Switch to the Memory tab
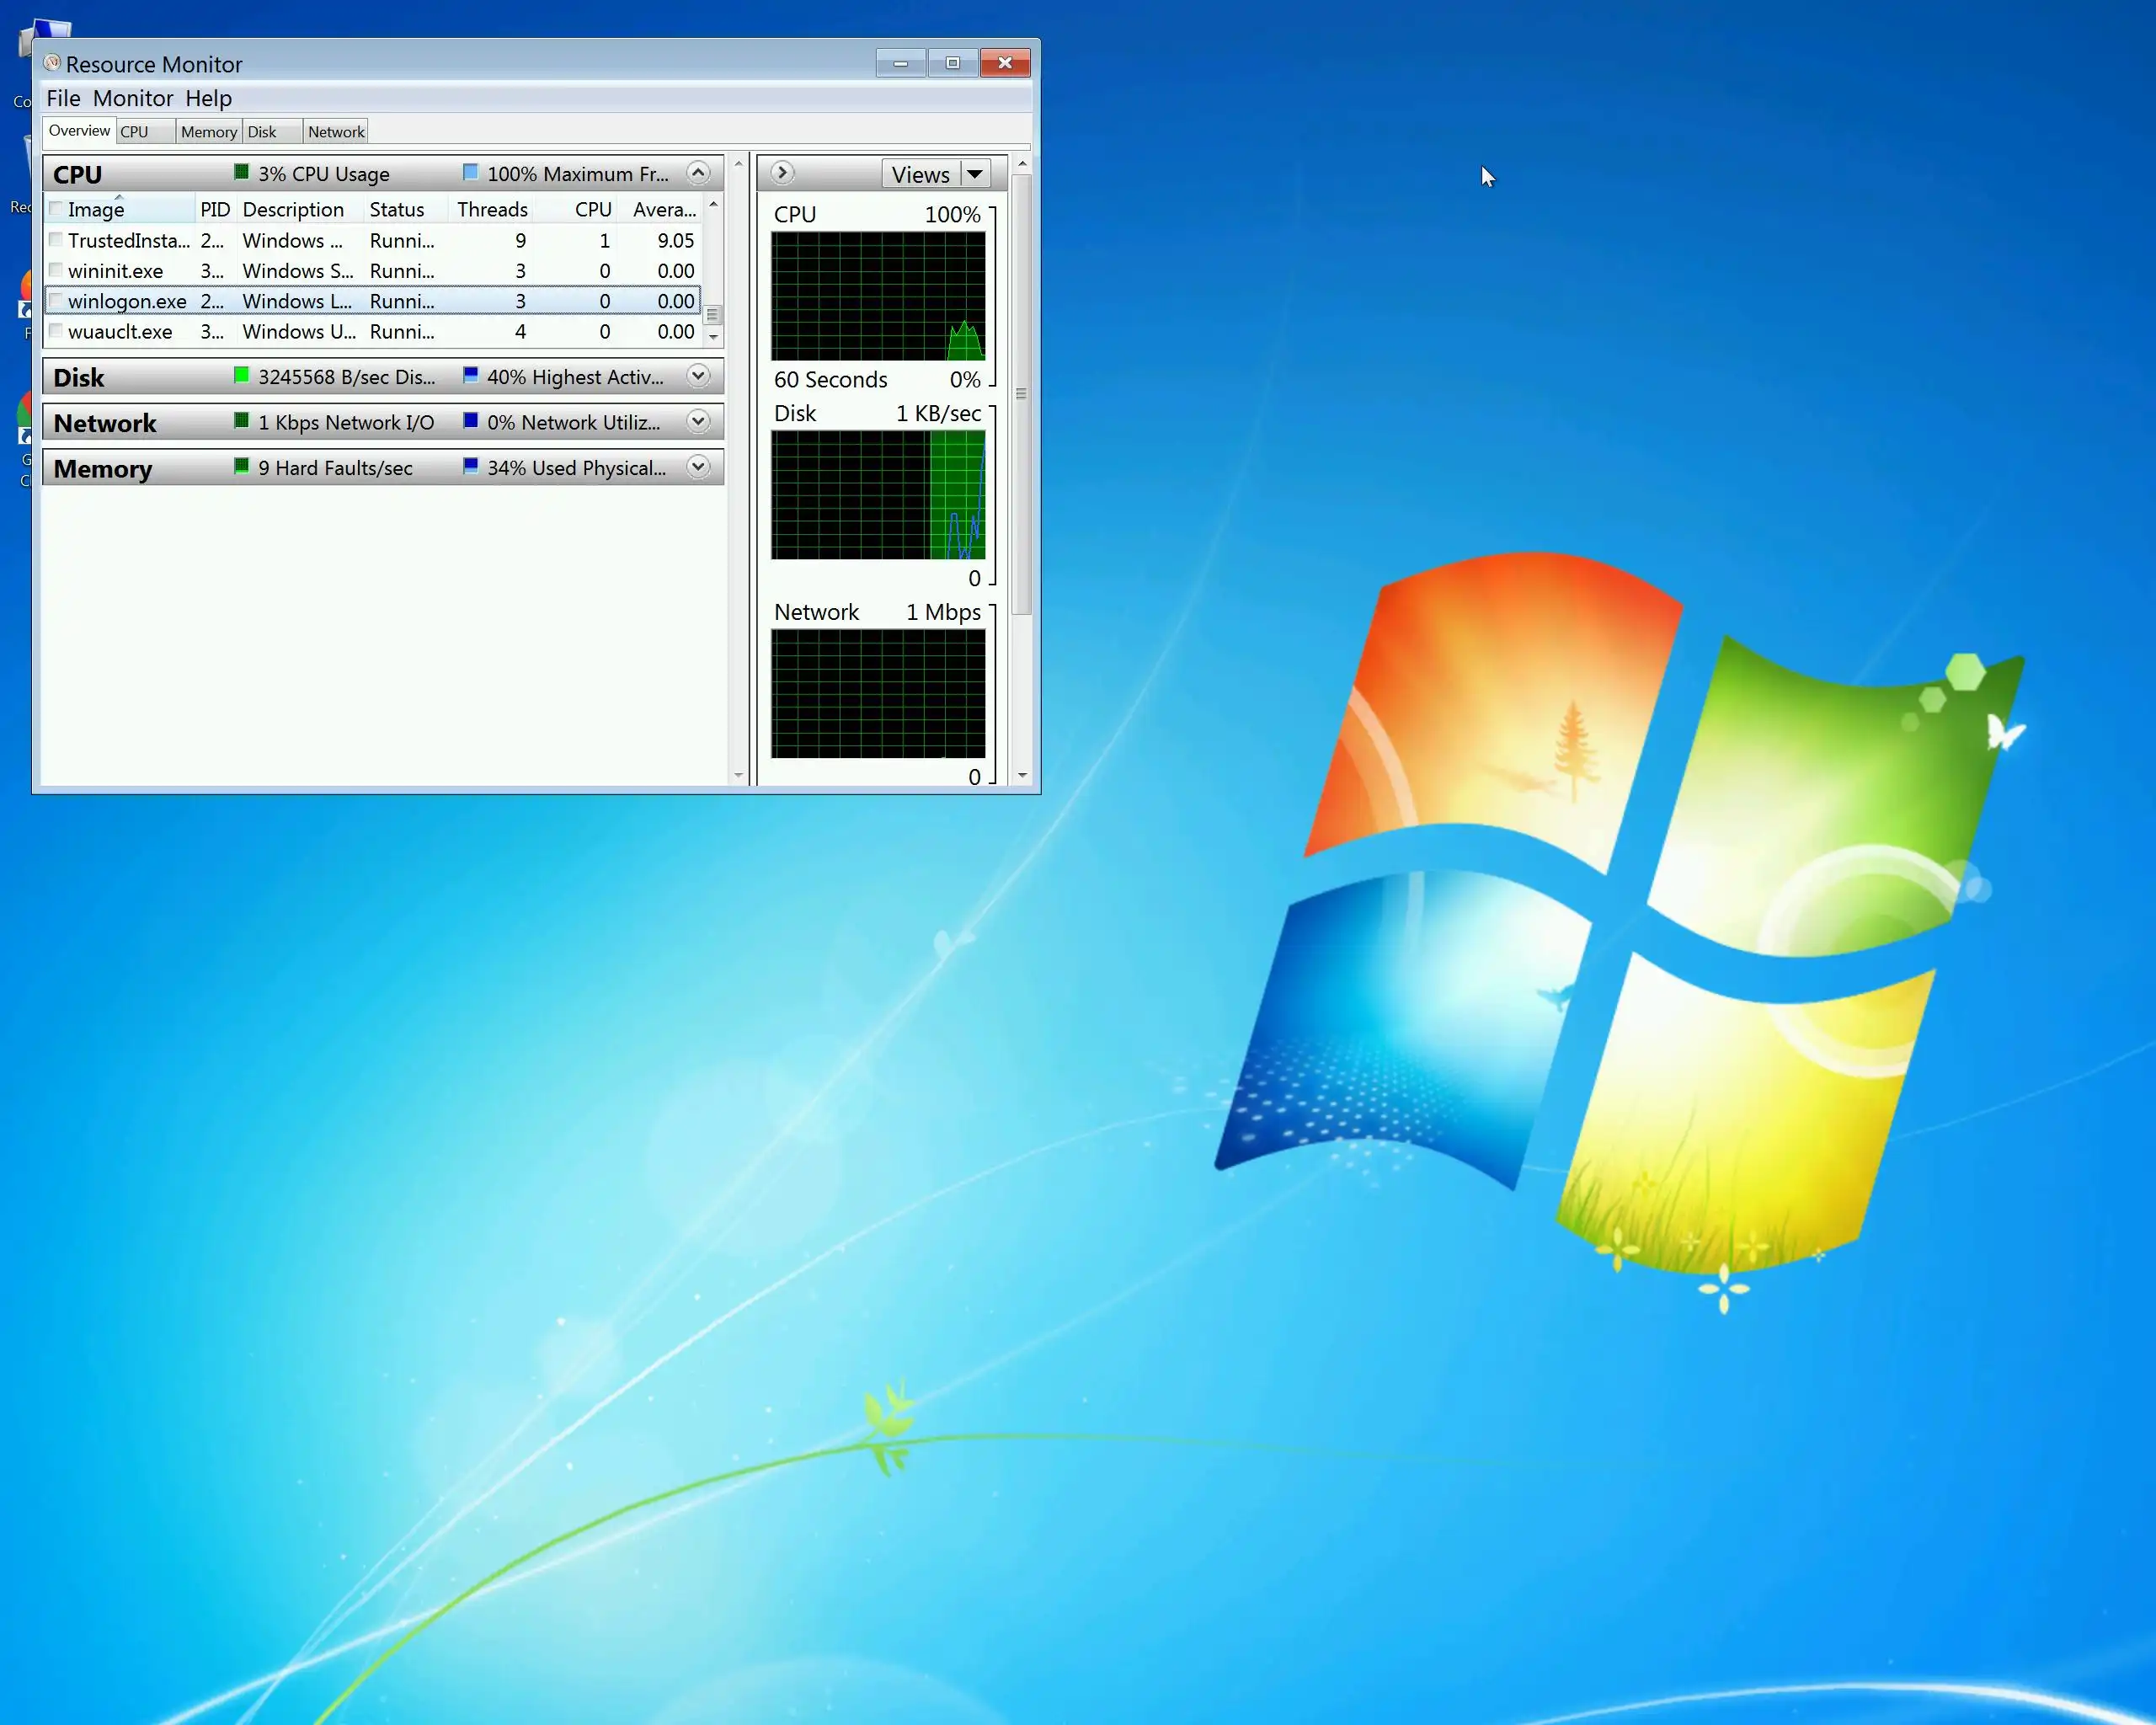This screenshot has height=1725, width=2156. 208,132
